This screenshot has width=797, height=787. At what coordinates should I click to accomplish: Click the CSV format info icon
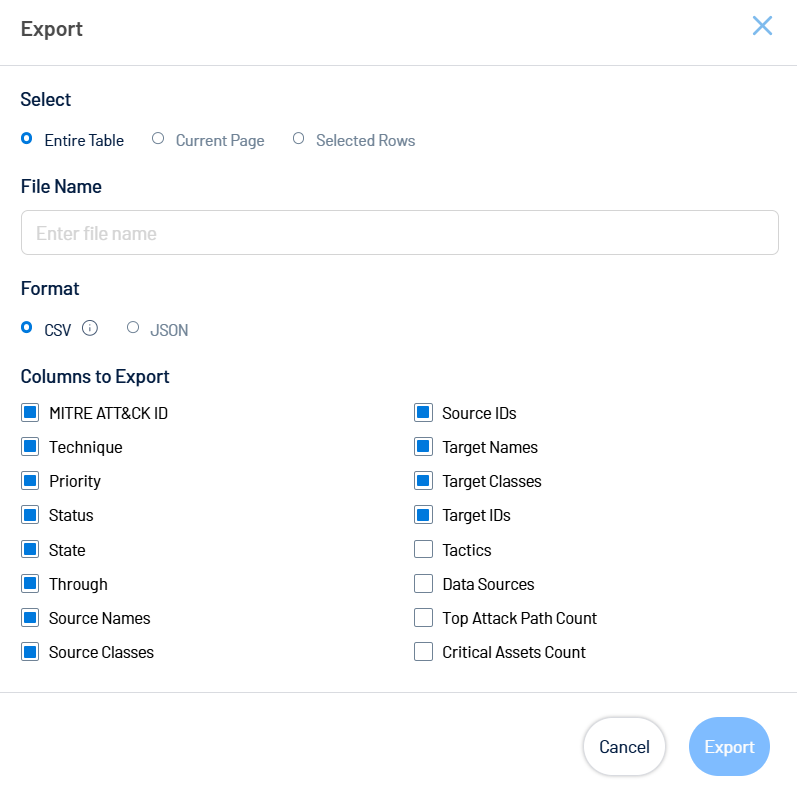click(x=90, y=328)
